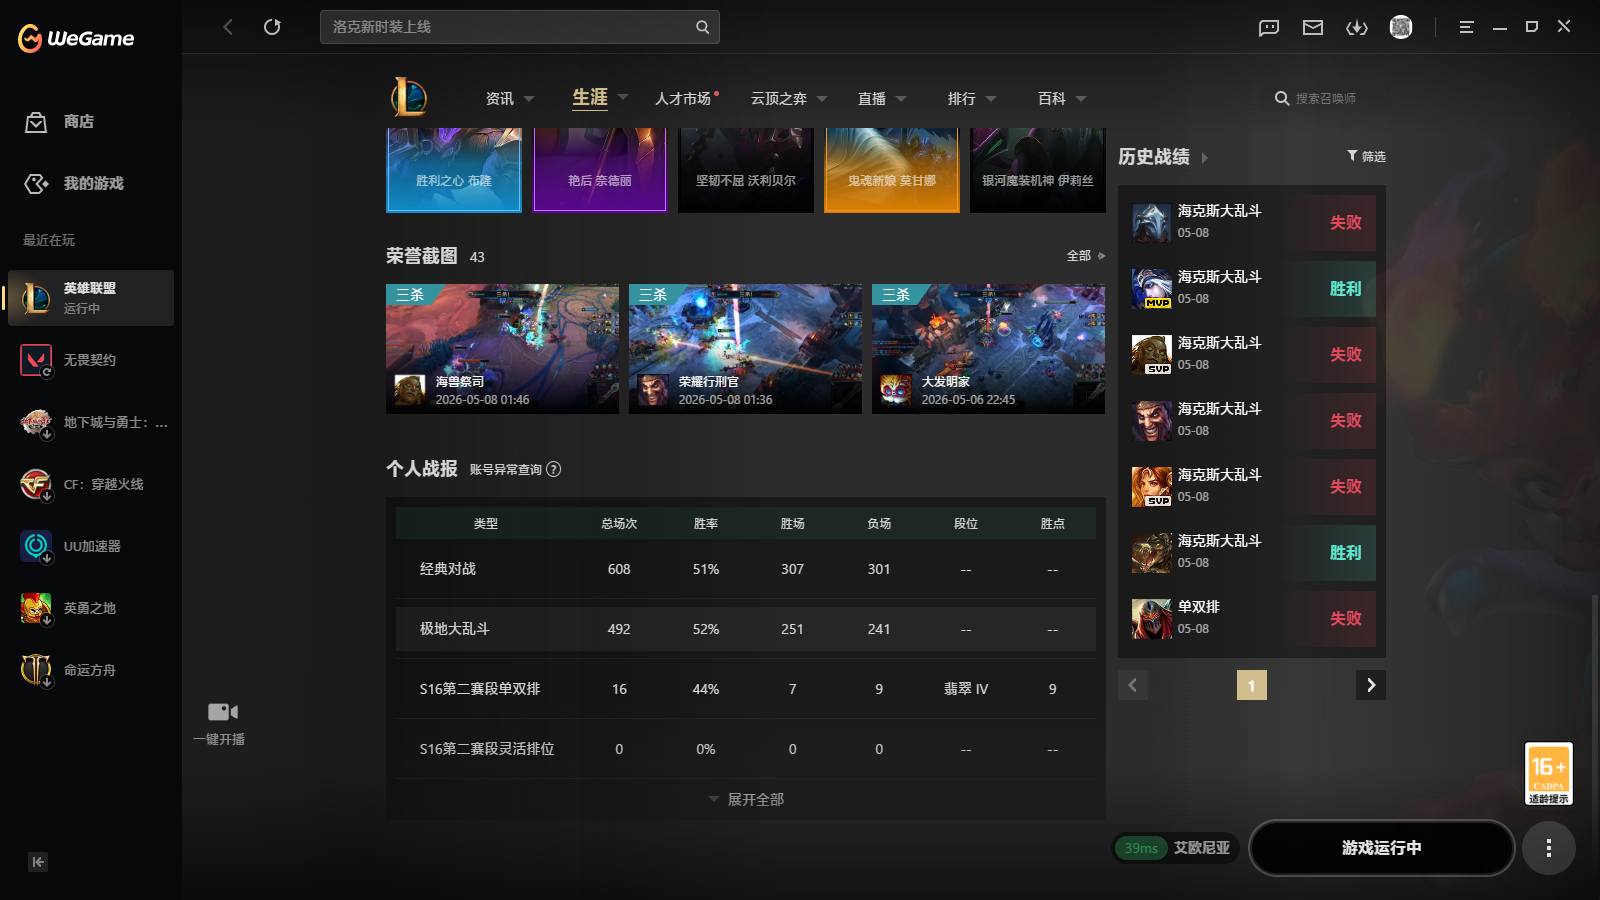Select page 1 of match history

click(1251, 685)
